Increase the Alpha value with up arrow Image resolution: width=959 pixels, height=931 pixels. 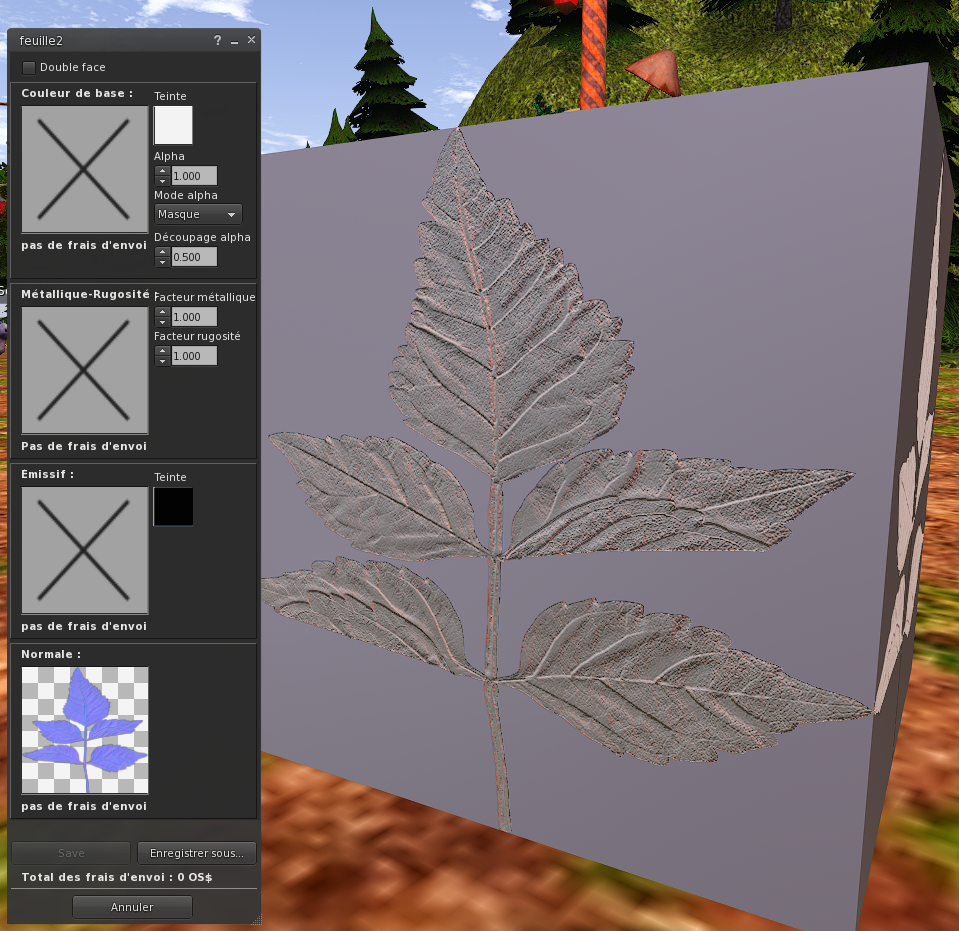pos(162,171)
